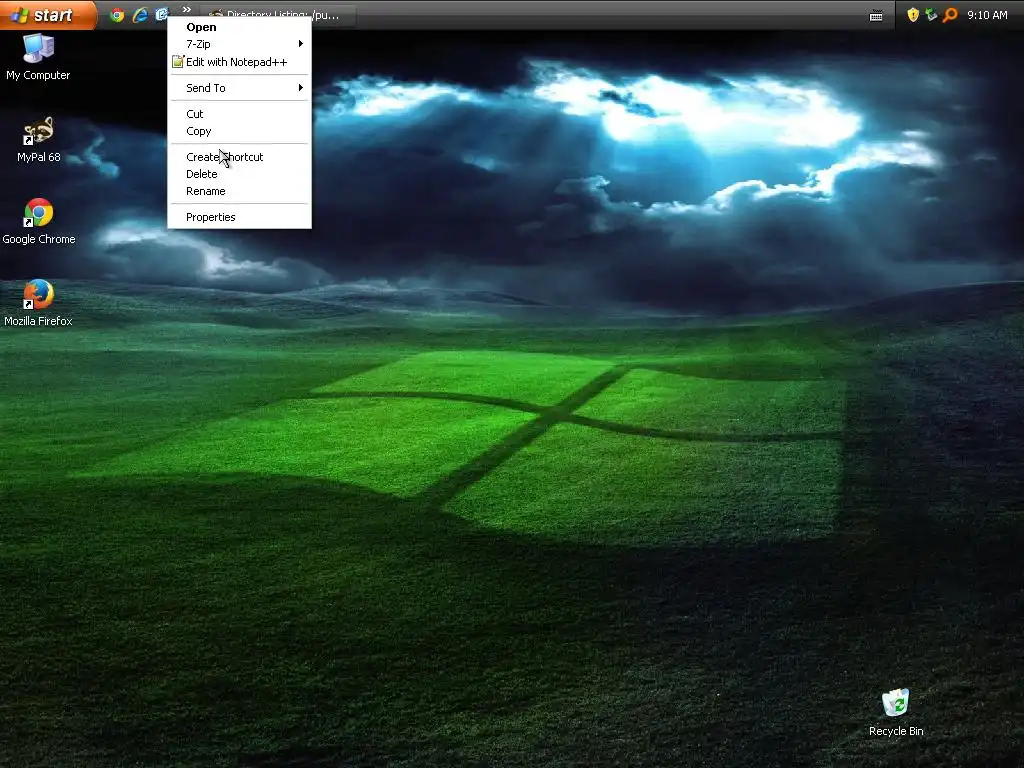Click the Safely Remove Hardware tray icon
This screenshot has width=1024, height=768.
[931, 15]
